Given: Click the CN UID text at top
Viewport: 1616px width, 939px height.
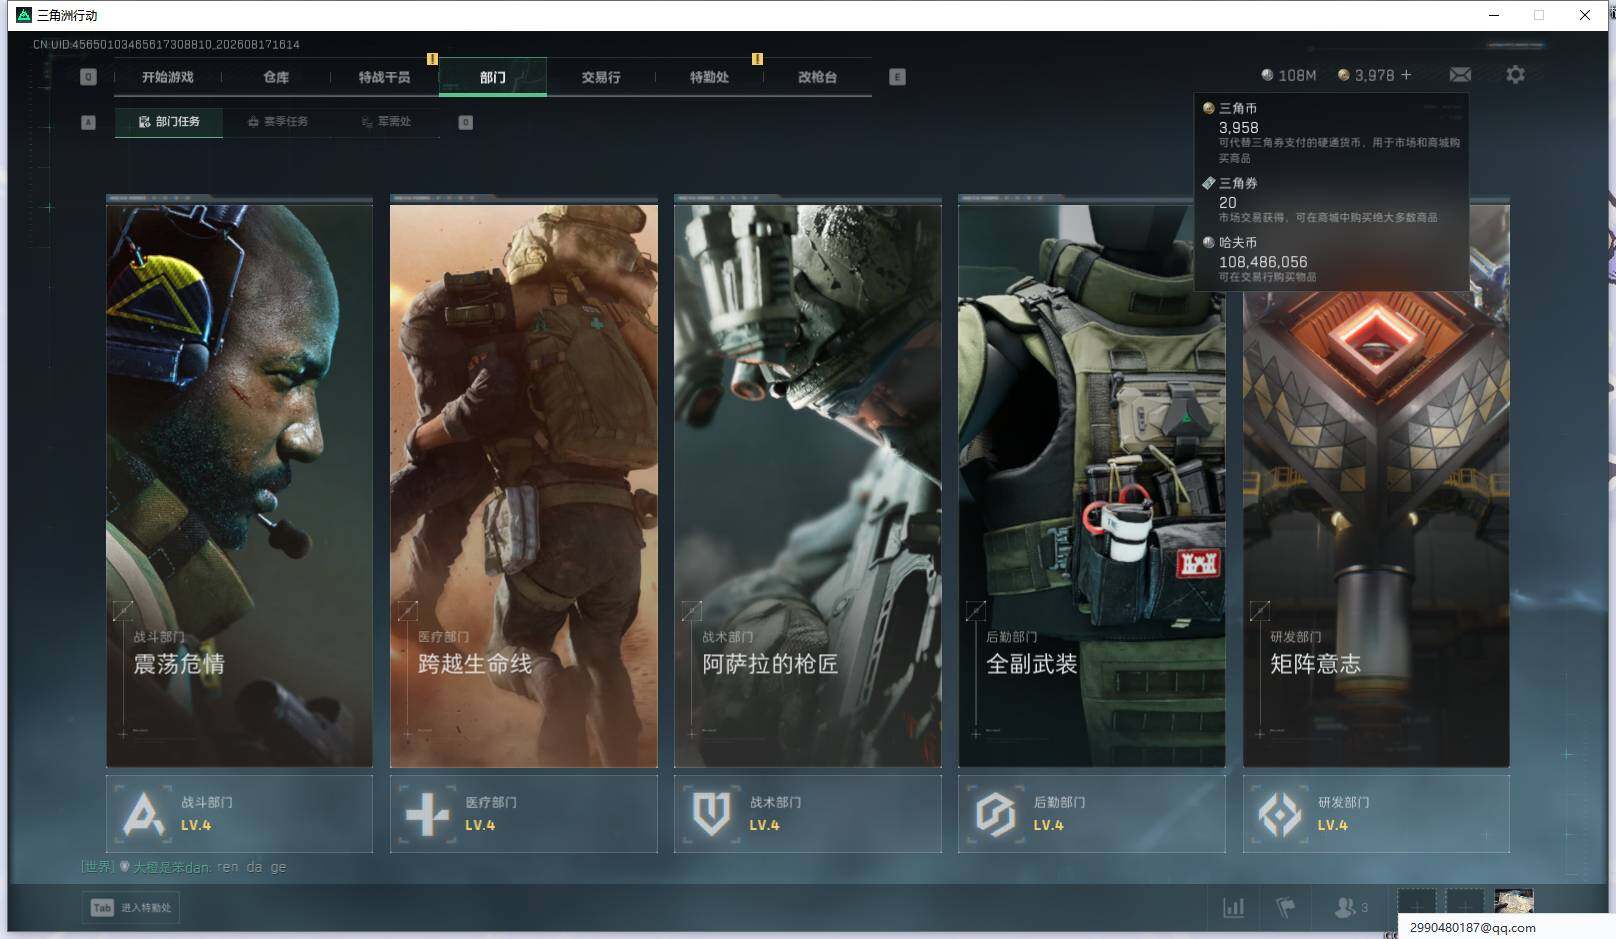Looking at the screenshot, I should (x=166, y=44).
